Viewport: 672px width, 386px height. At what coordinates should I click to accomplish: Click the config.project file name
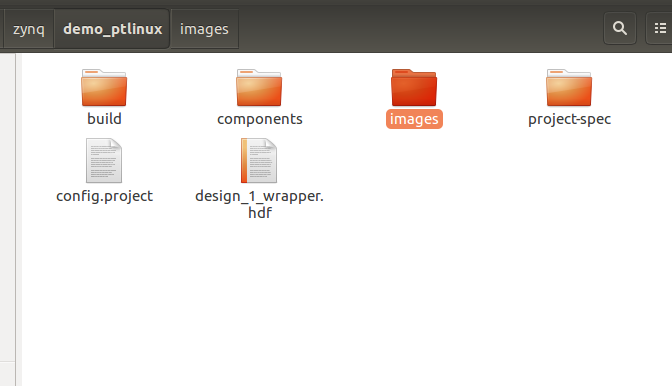[105, 196]
